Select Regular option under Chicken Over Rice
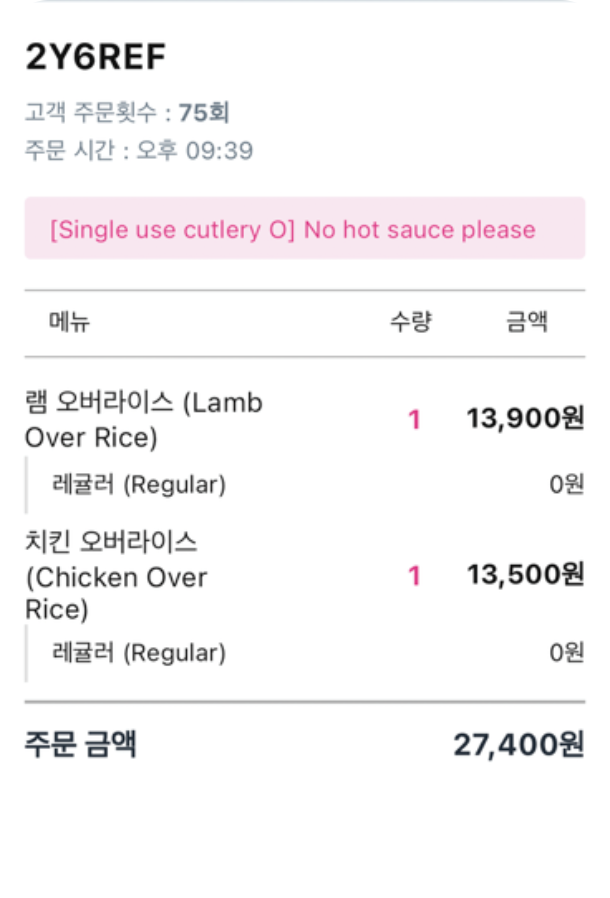Image resolution: width=610 pixels, height=898 pixels. pyautogui.click(x=139, y=653)
